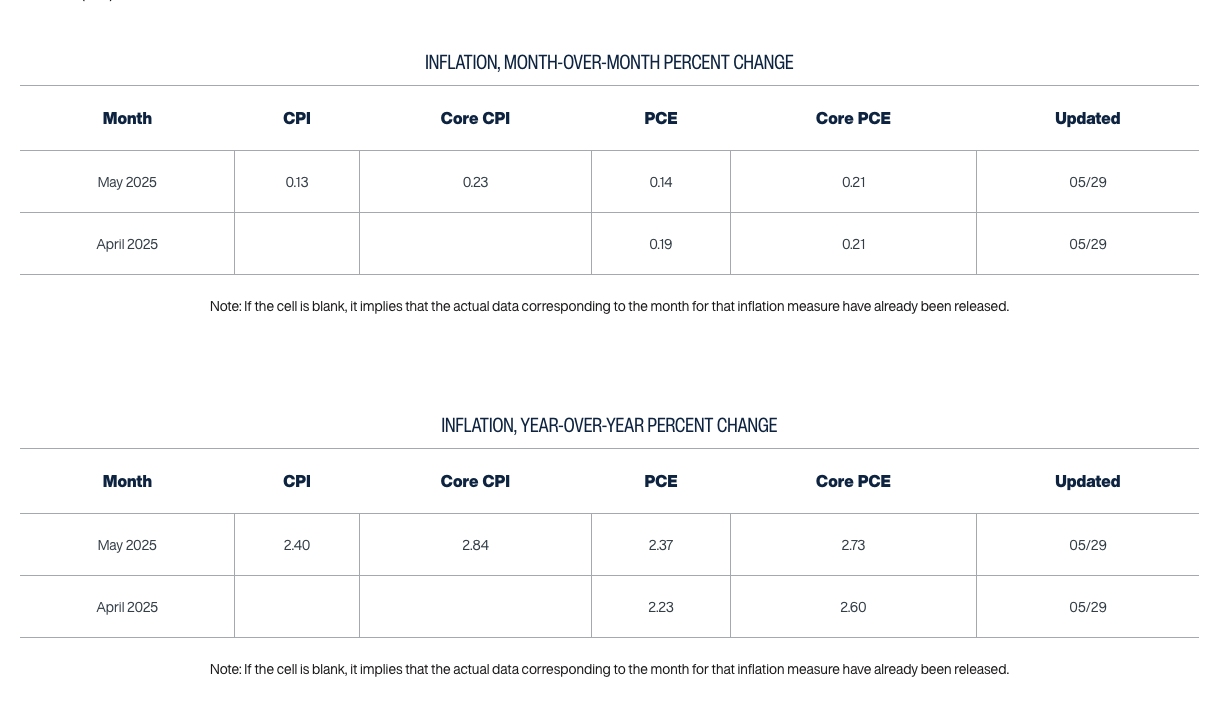Click blank April 2025 CPI cell in year-over-year table
The image size is (1217, 703).
297,607
